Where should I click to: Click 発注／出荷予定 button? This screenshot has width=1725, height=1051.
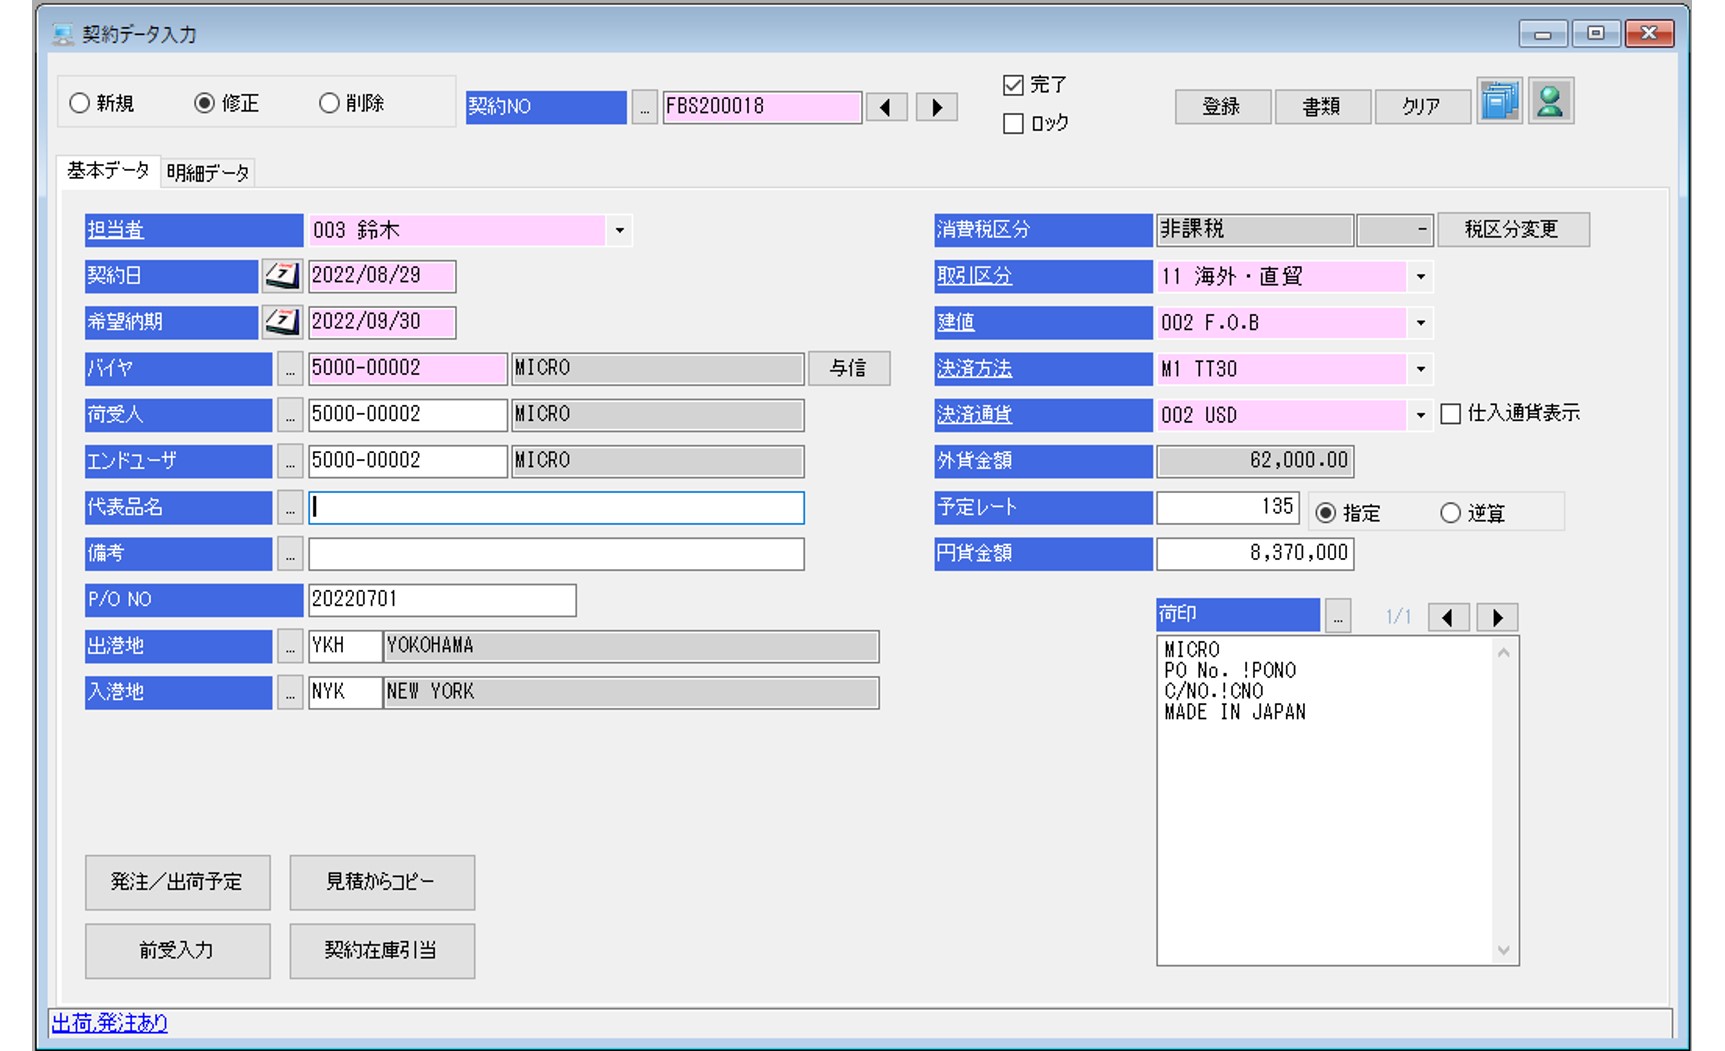[x=177, y=882]
